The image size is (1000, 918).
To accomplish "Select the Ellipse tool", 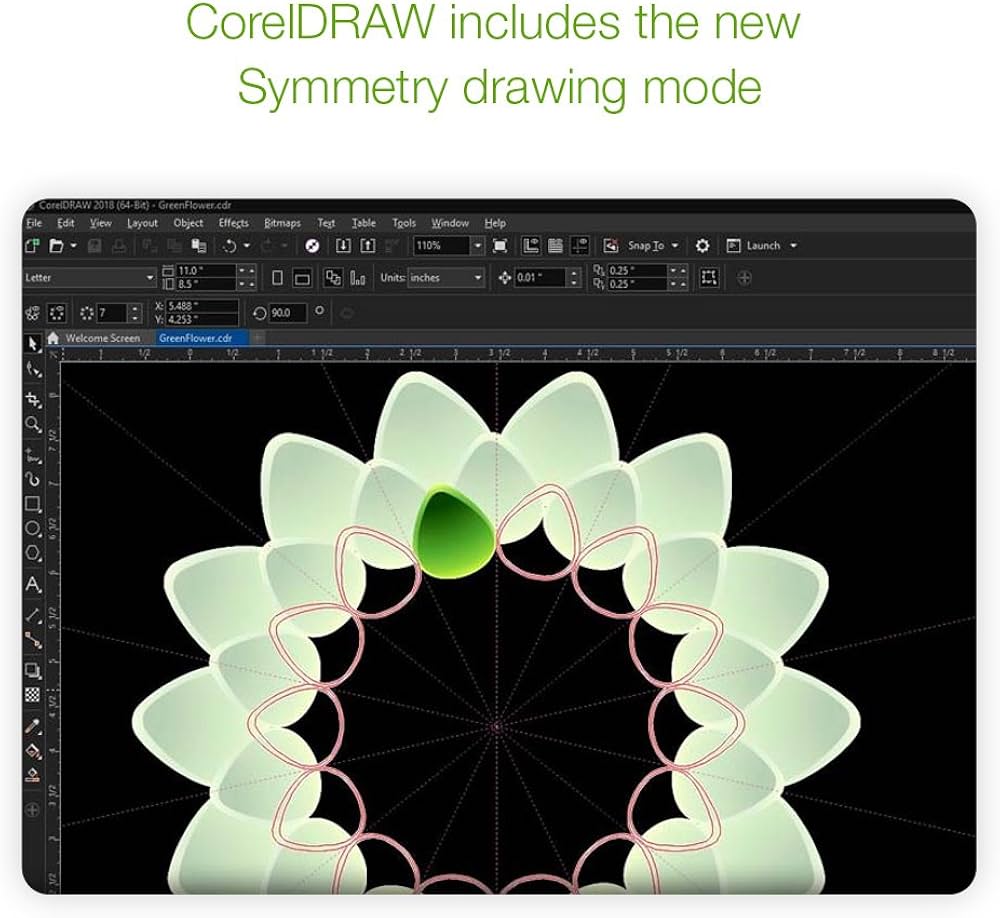I will point(33,529).
